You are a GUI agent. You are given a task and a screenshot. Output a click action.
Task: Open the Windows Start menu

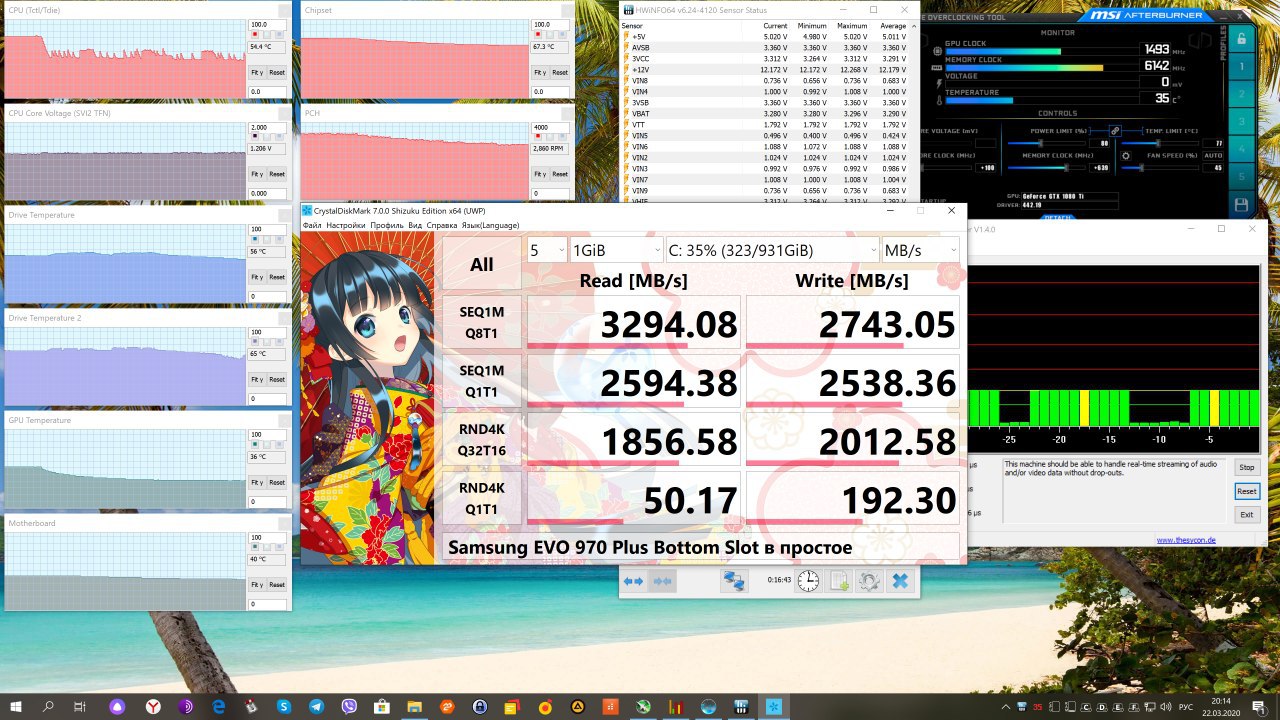(x=15, y=707)
